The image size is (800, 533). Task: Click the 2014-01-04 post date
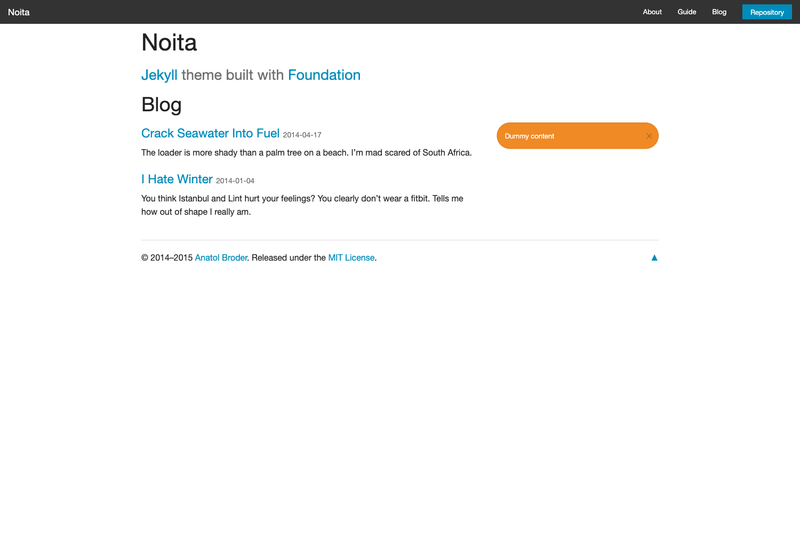tap(235, 181)
